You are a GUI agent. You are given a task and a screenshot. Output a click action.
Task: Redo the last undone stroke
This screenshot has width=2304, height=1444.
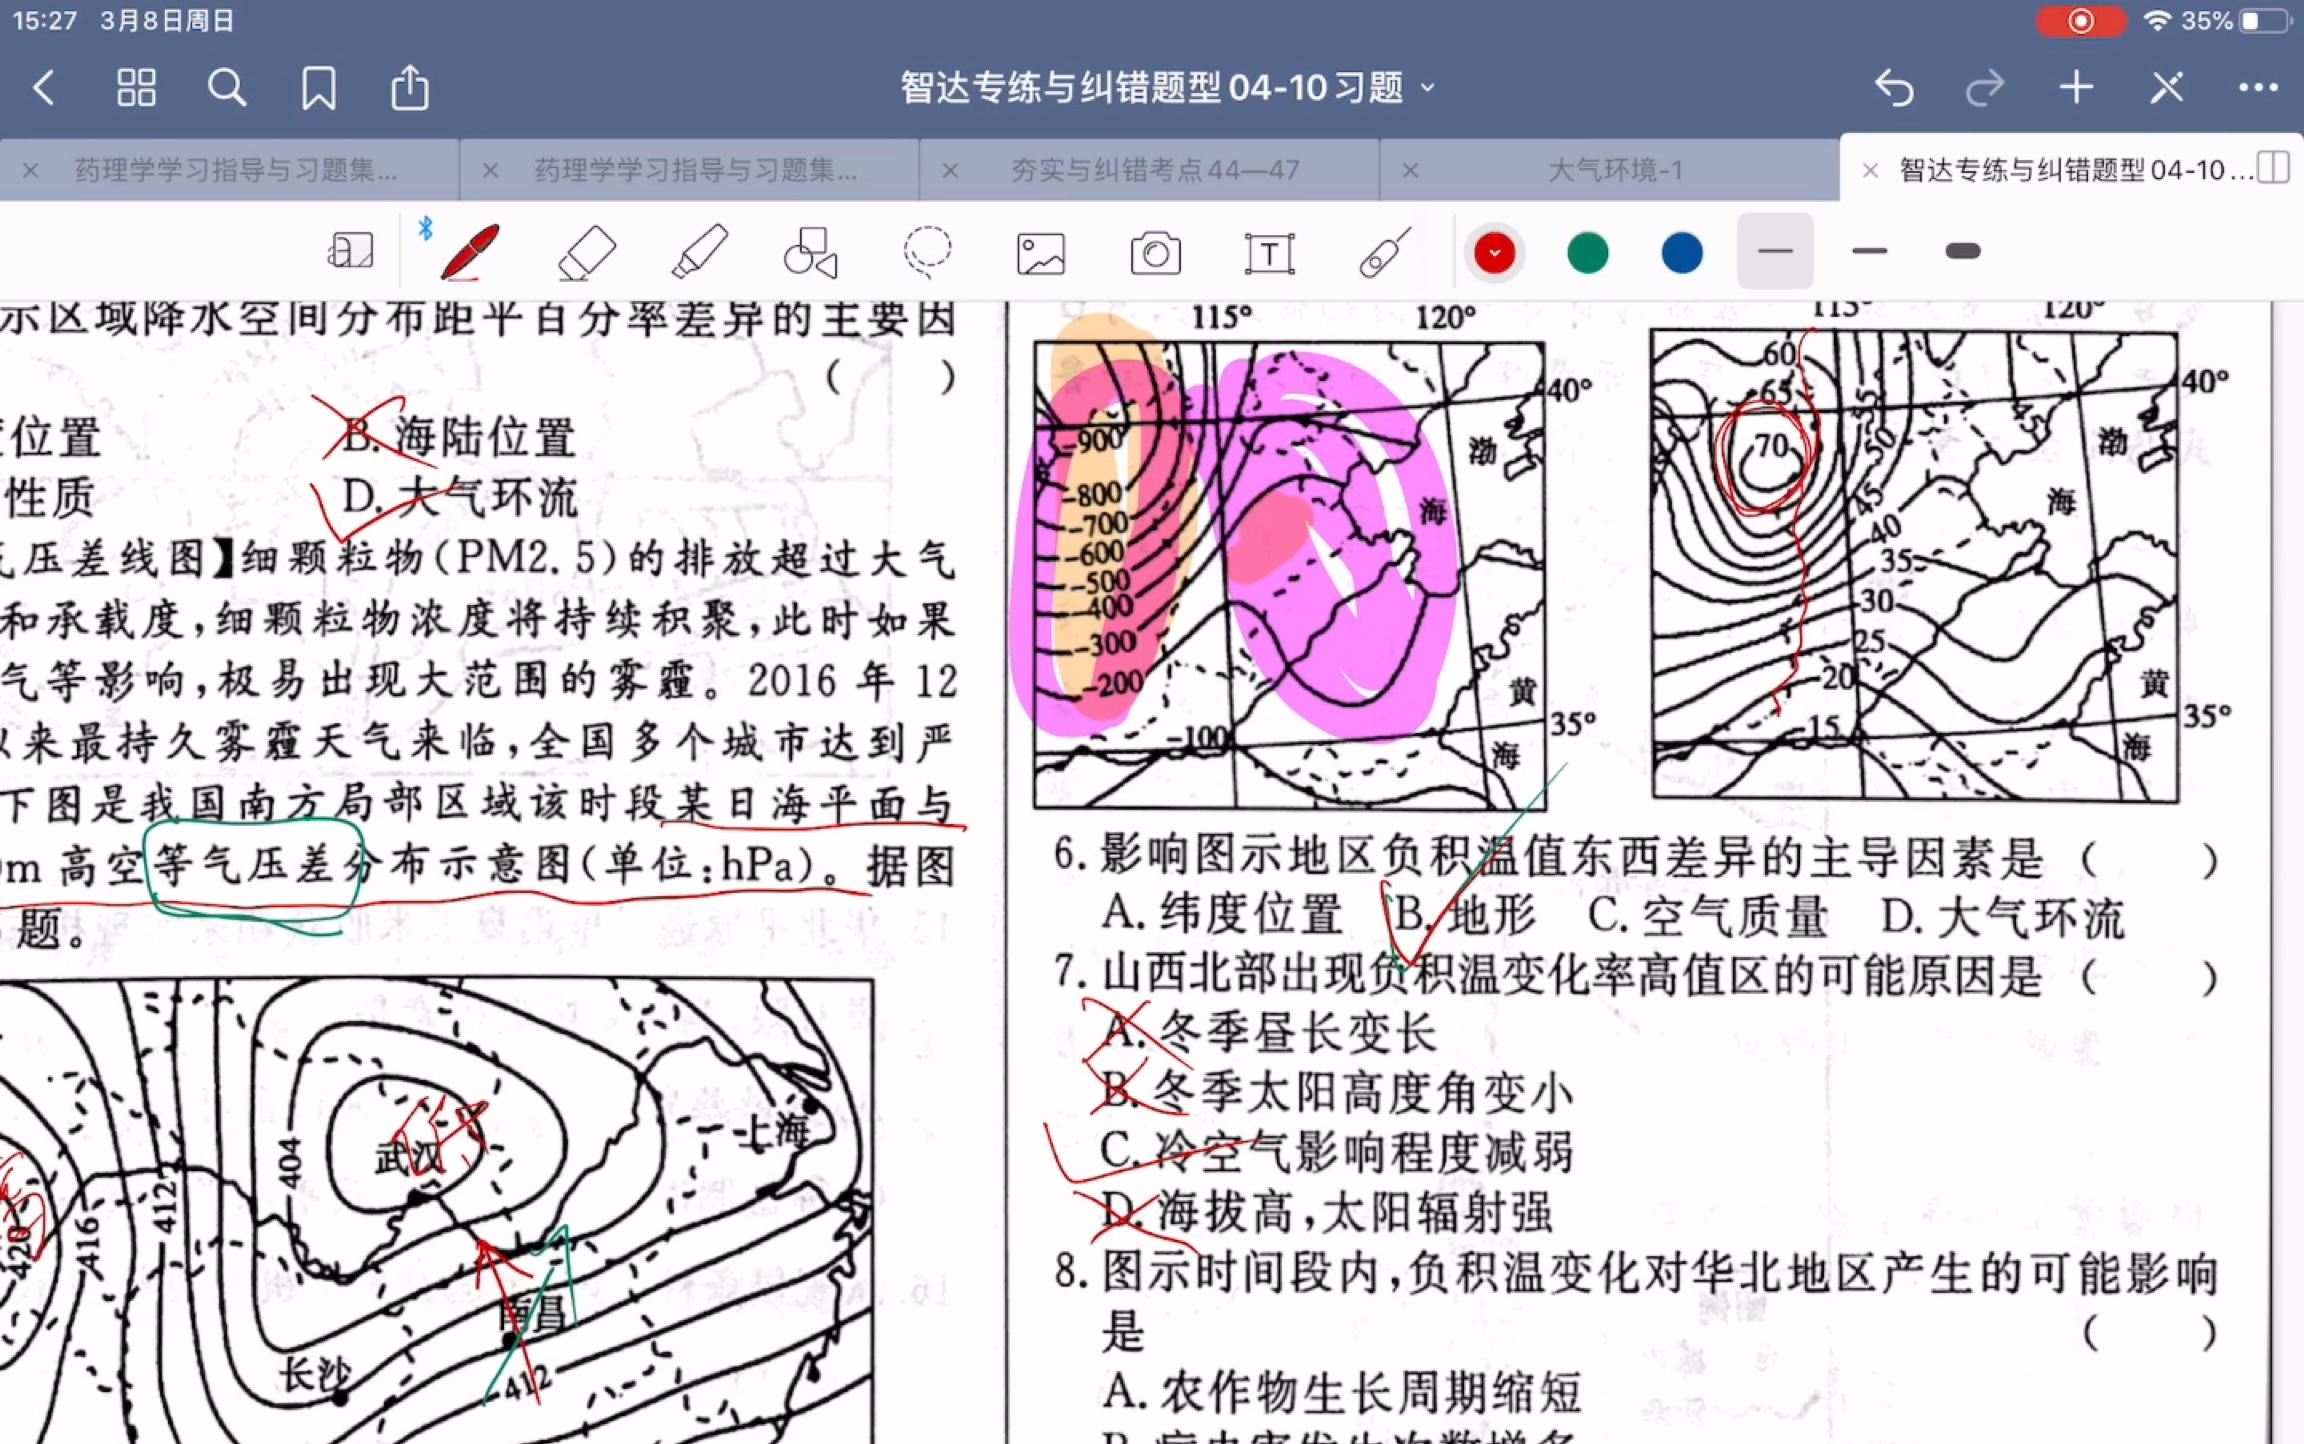tap(1984, 88)
